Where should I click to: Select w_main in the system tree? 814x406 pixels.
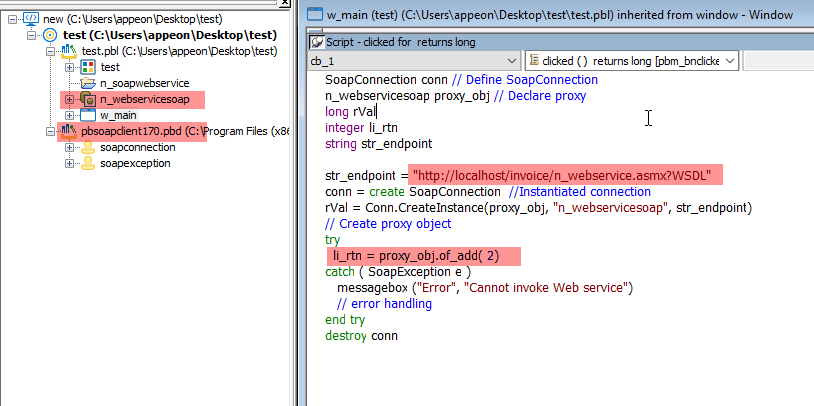click(x=118, y=115)
